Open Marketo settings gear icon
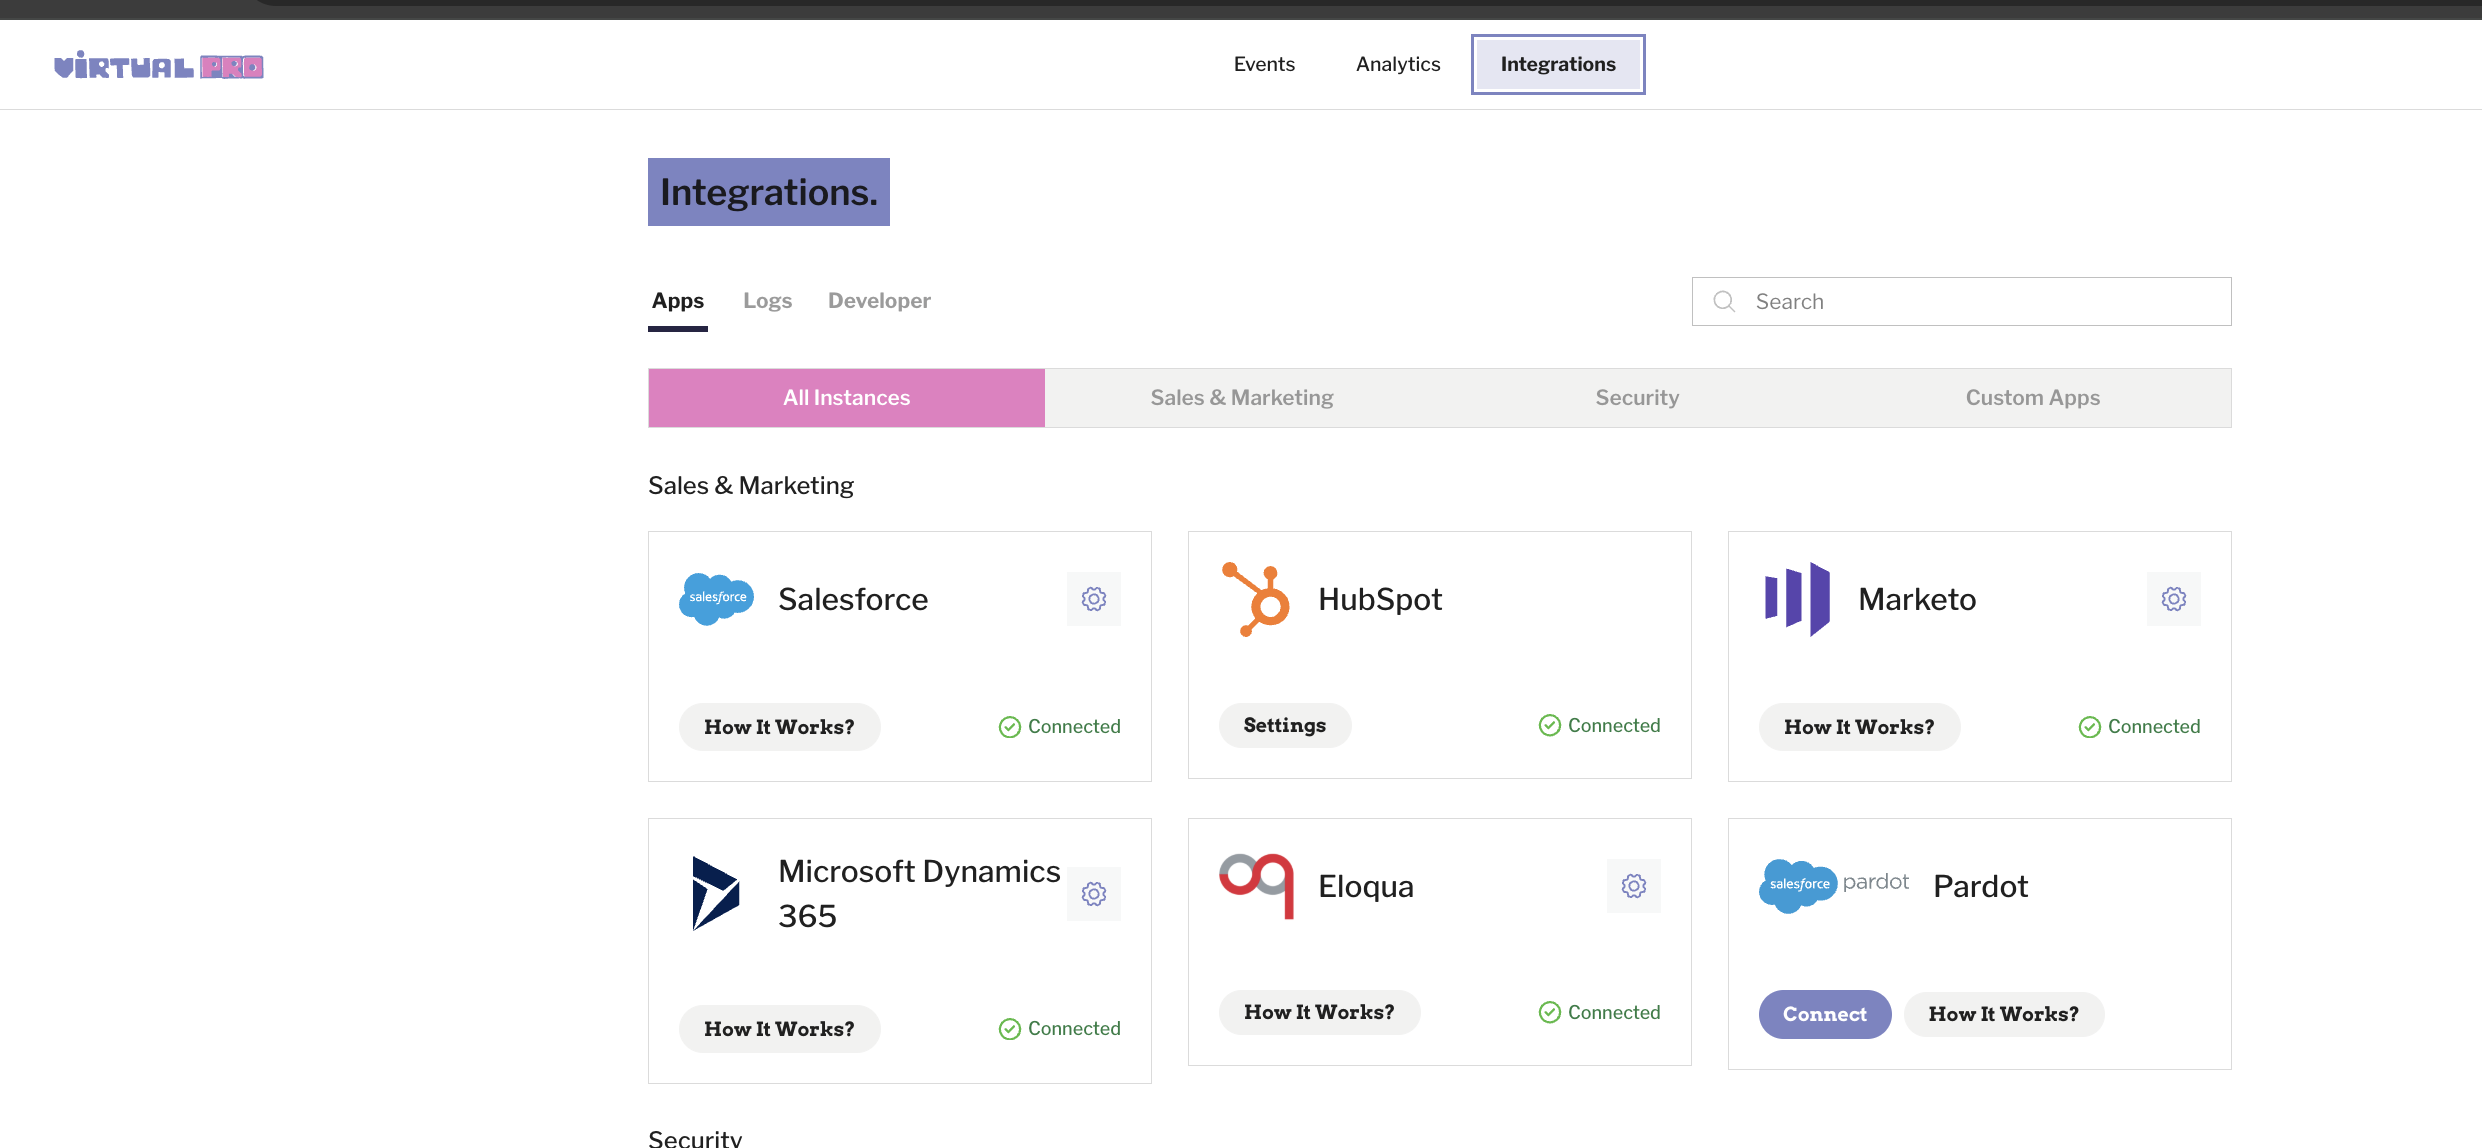 click(2174, 599)
